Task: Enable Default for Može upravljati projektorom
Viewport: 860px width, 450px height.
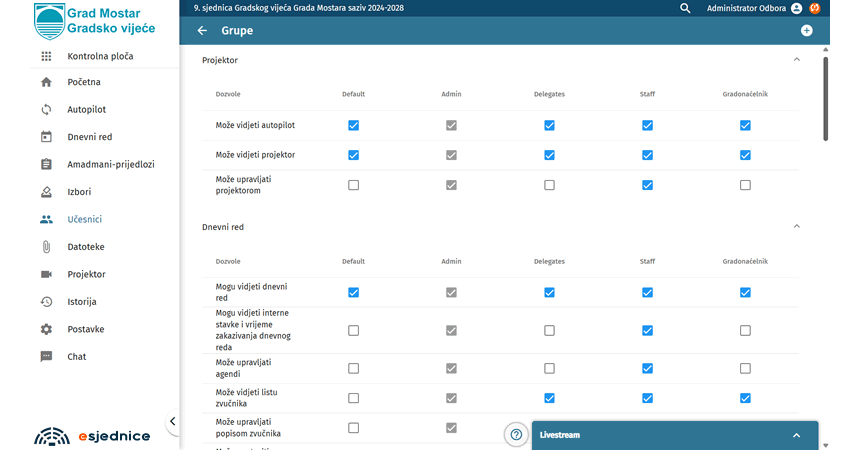Action: (353, 185)
